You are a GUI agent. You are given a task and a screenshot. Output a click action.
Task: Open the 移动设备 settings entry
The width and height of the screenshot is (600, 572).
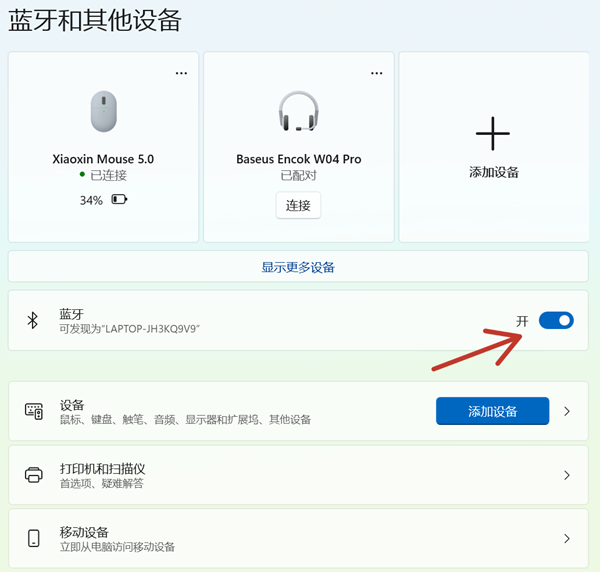coord(84,532)
